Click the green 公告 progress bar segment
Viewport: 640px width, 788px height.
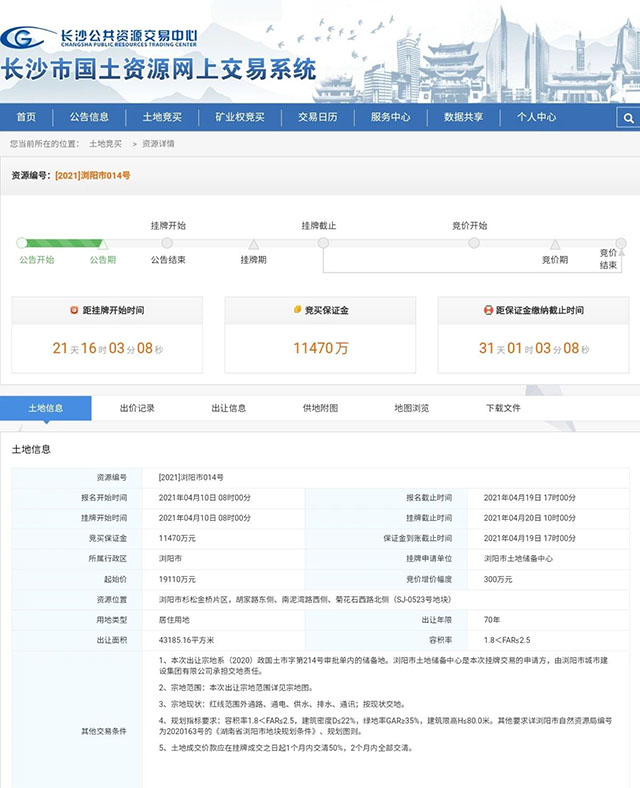point(60,243)
